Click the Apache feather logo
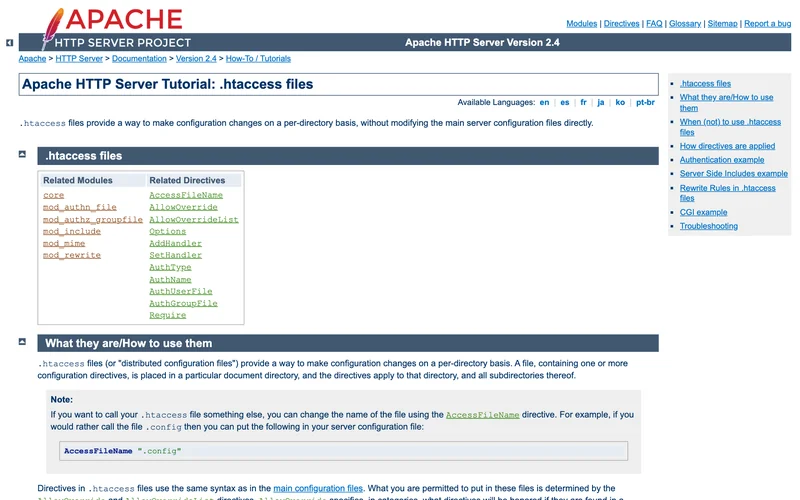The image size is (800, 500). pos(53,29)
